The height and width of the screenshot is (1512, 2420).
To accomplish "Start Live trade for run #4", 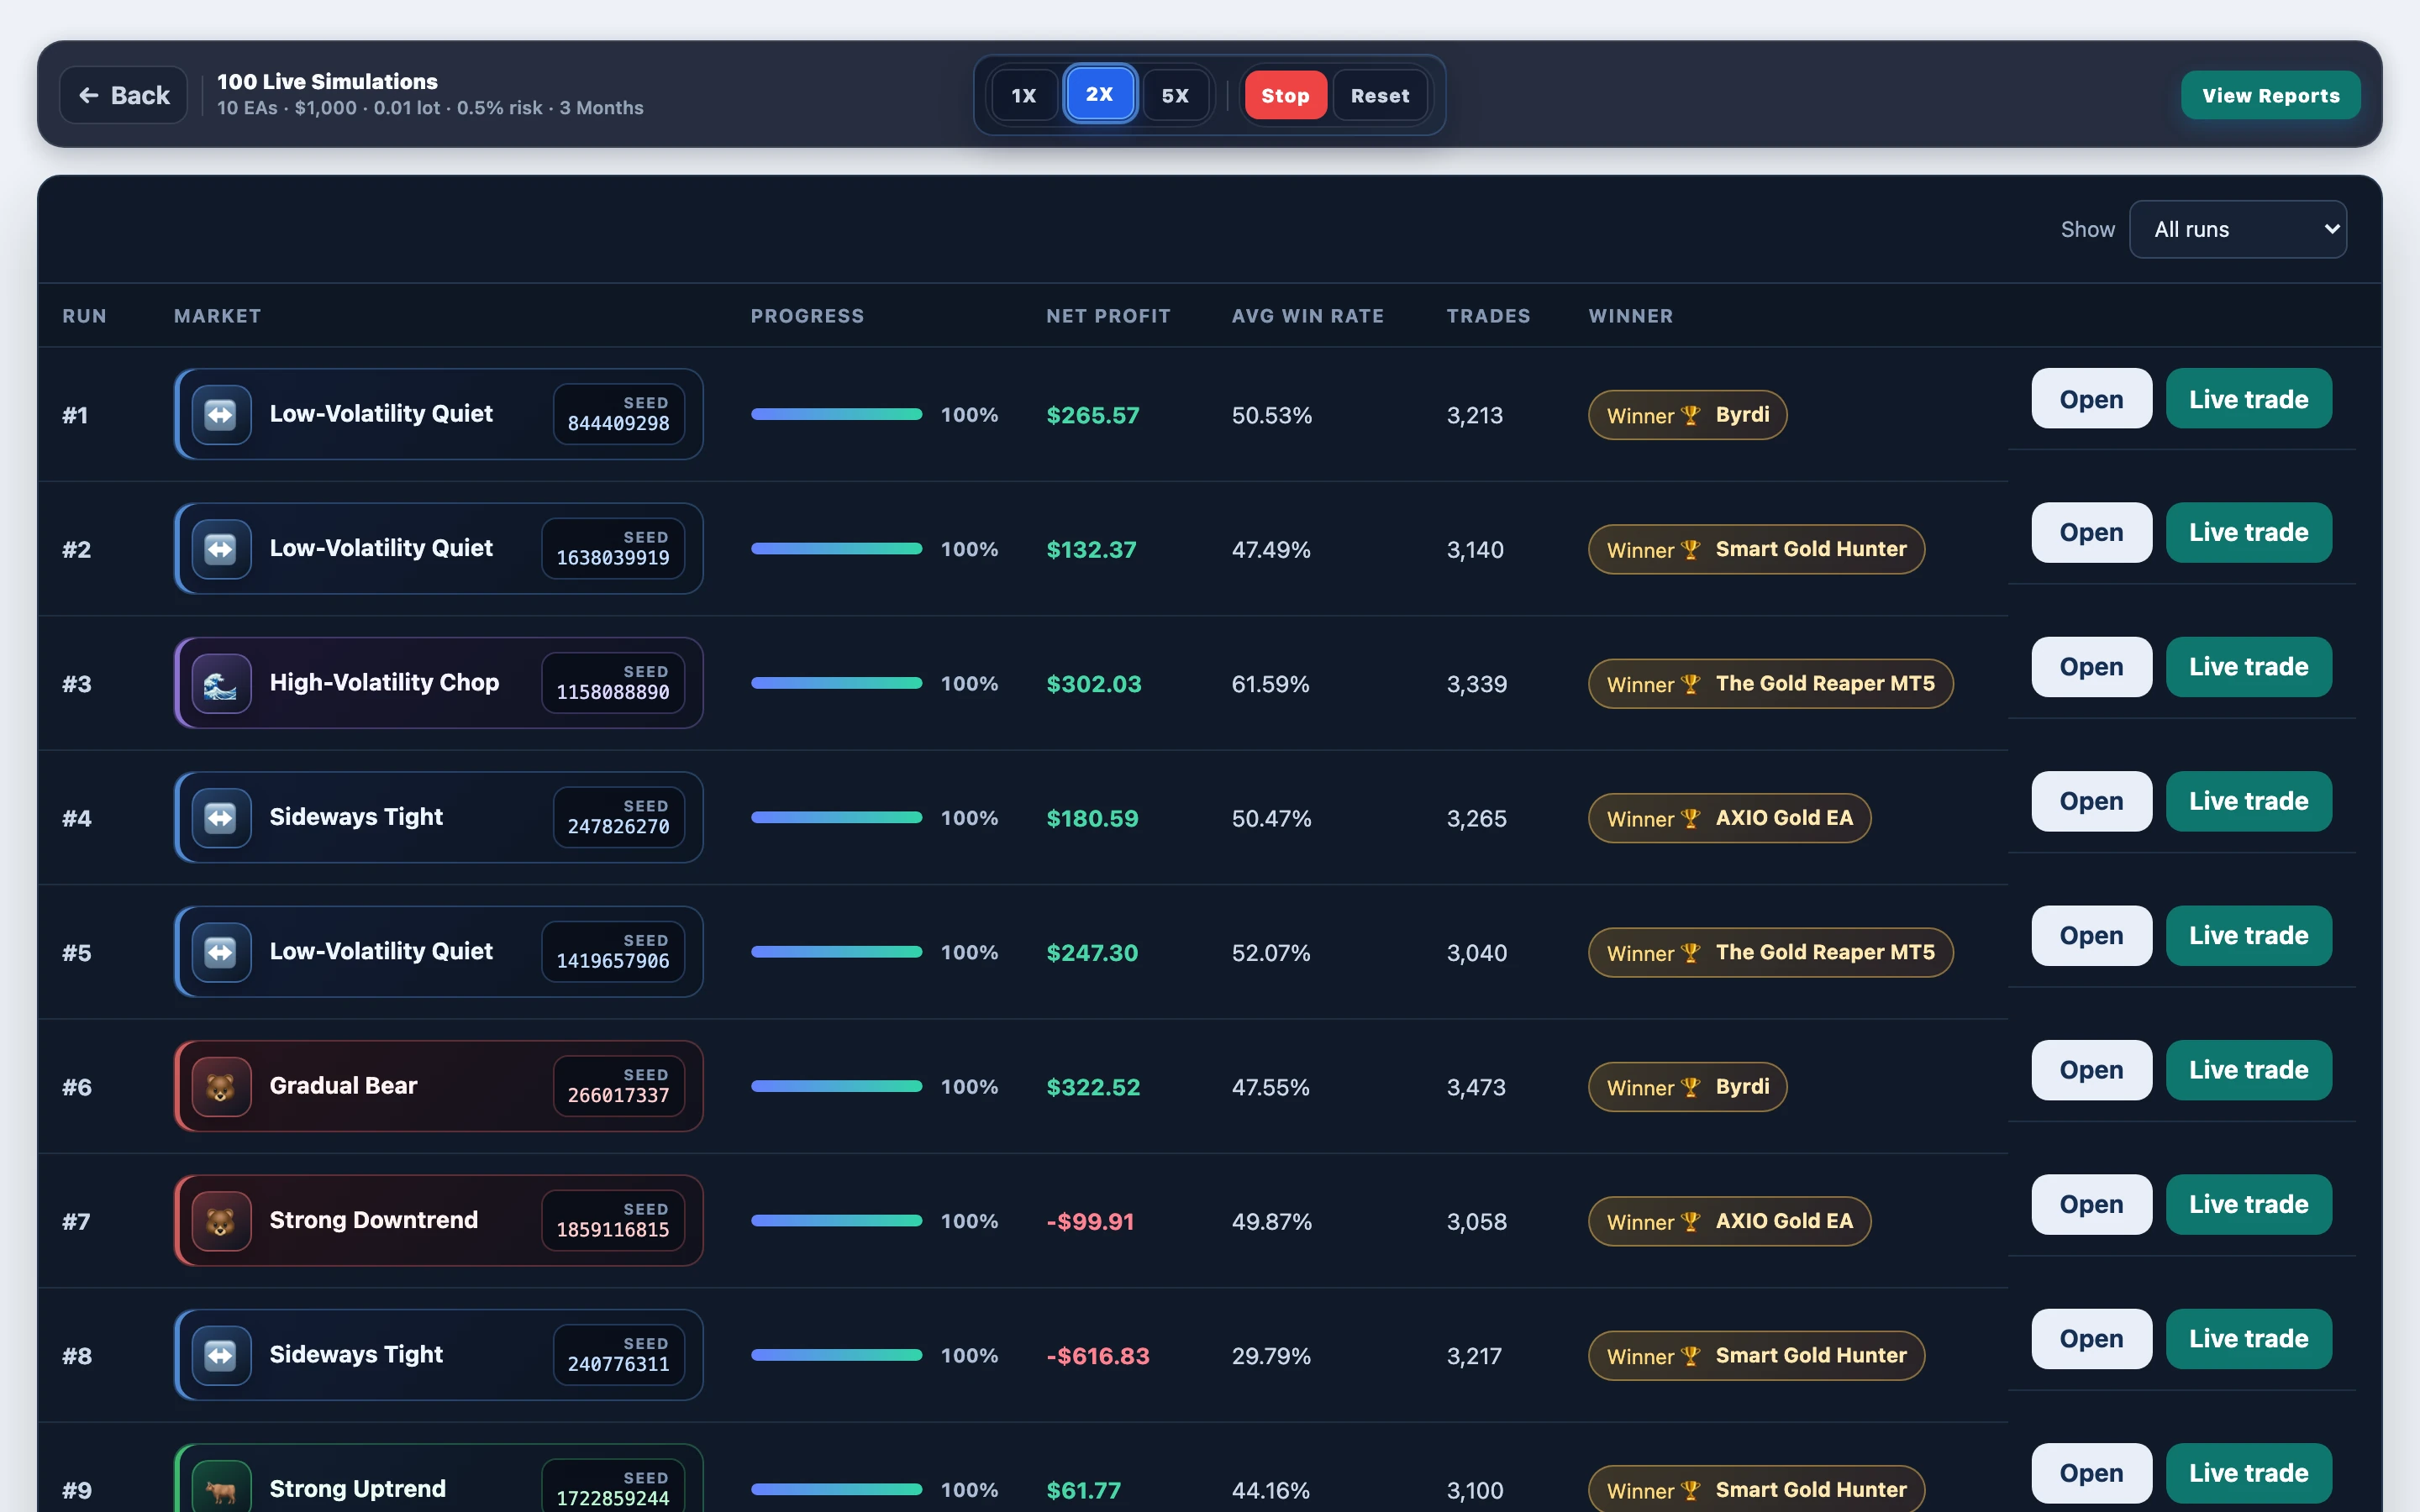I will pyautogui.click(x=2249, y=801).
